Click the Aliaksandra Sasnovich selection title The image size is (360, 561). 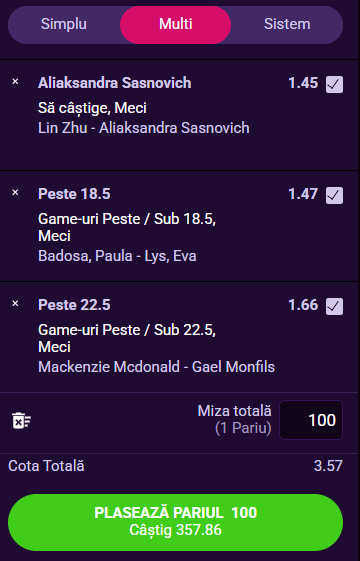tap(115, 83)
